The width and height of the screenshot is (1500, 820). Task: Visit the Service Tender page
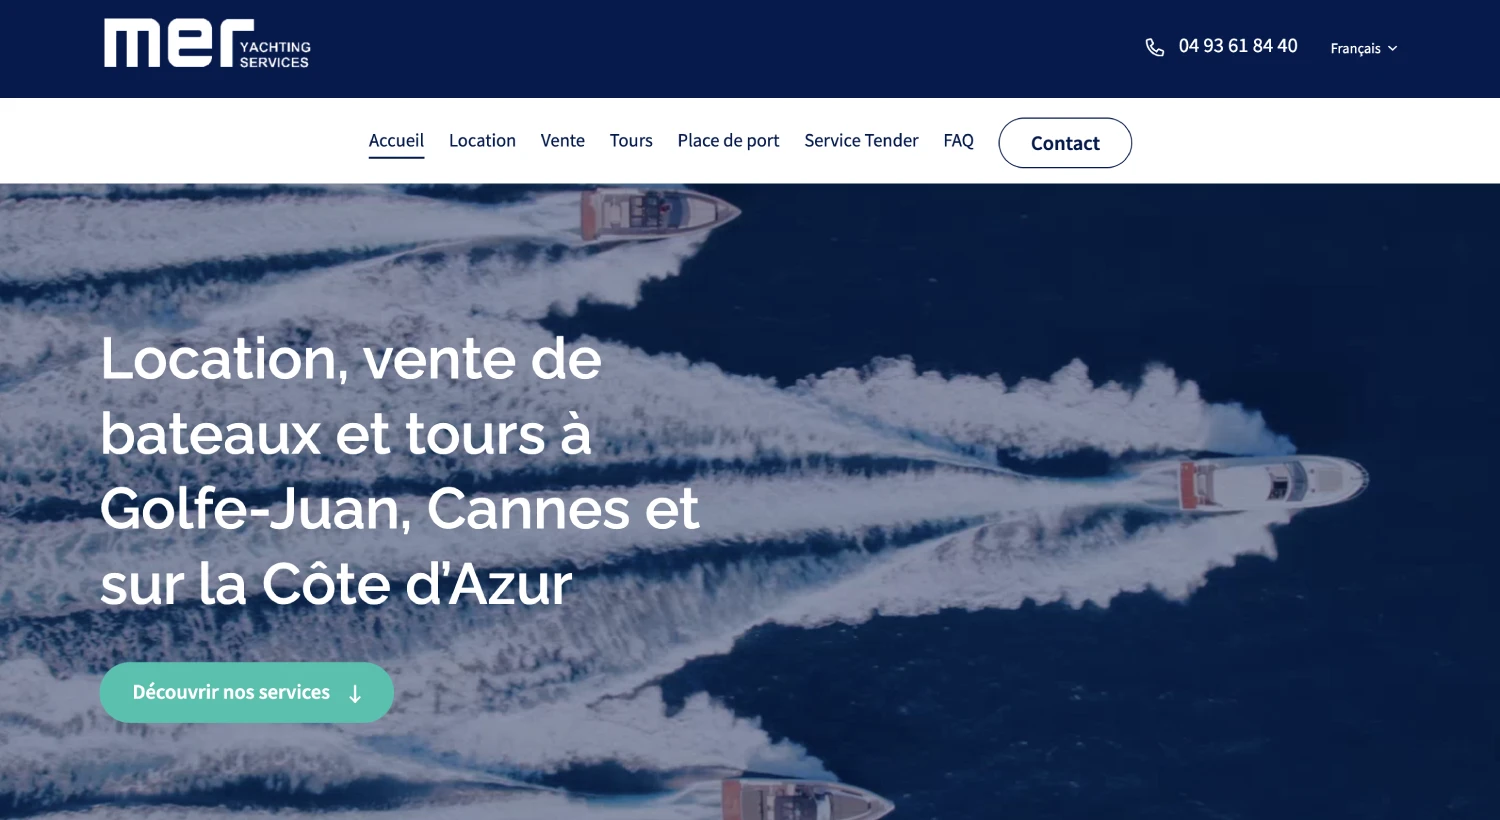[861, 141]
